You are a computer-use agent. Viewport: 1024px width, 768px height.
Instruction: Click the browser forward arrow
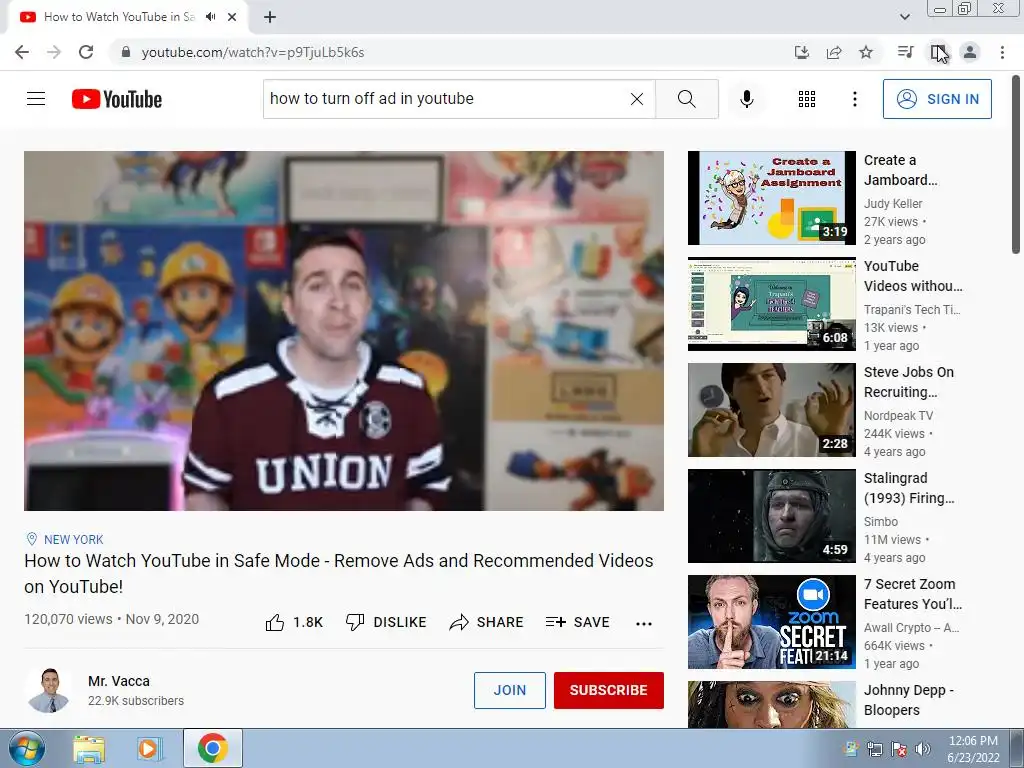(54, 52)
